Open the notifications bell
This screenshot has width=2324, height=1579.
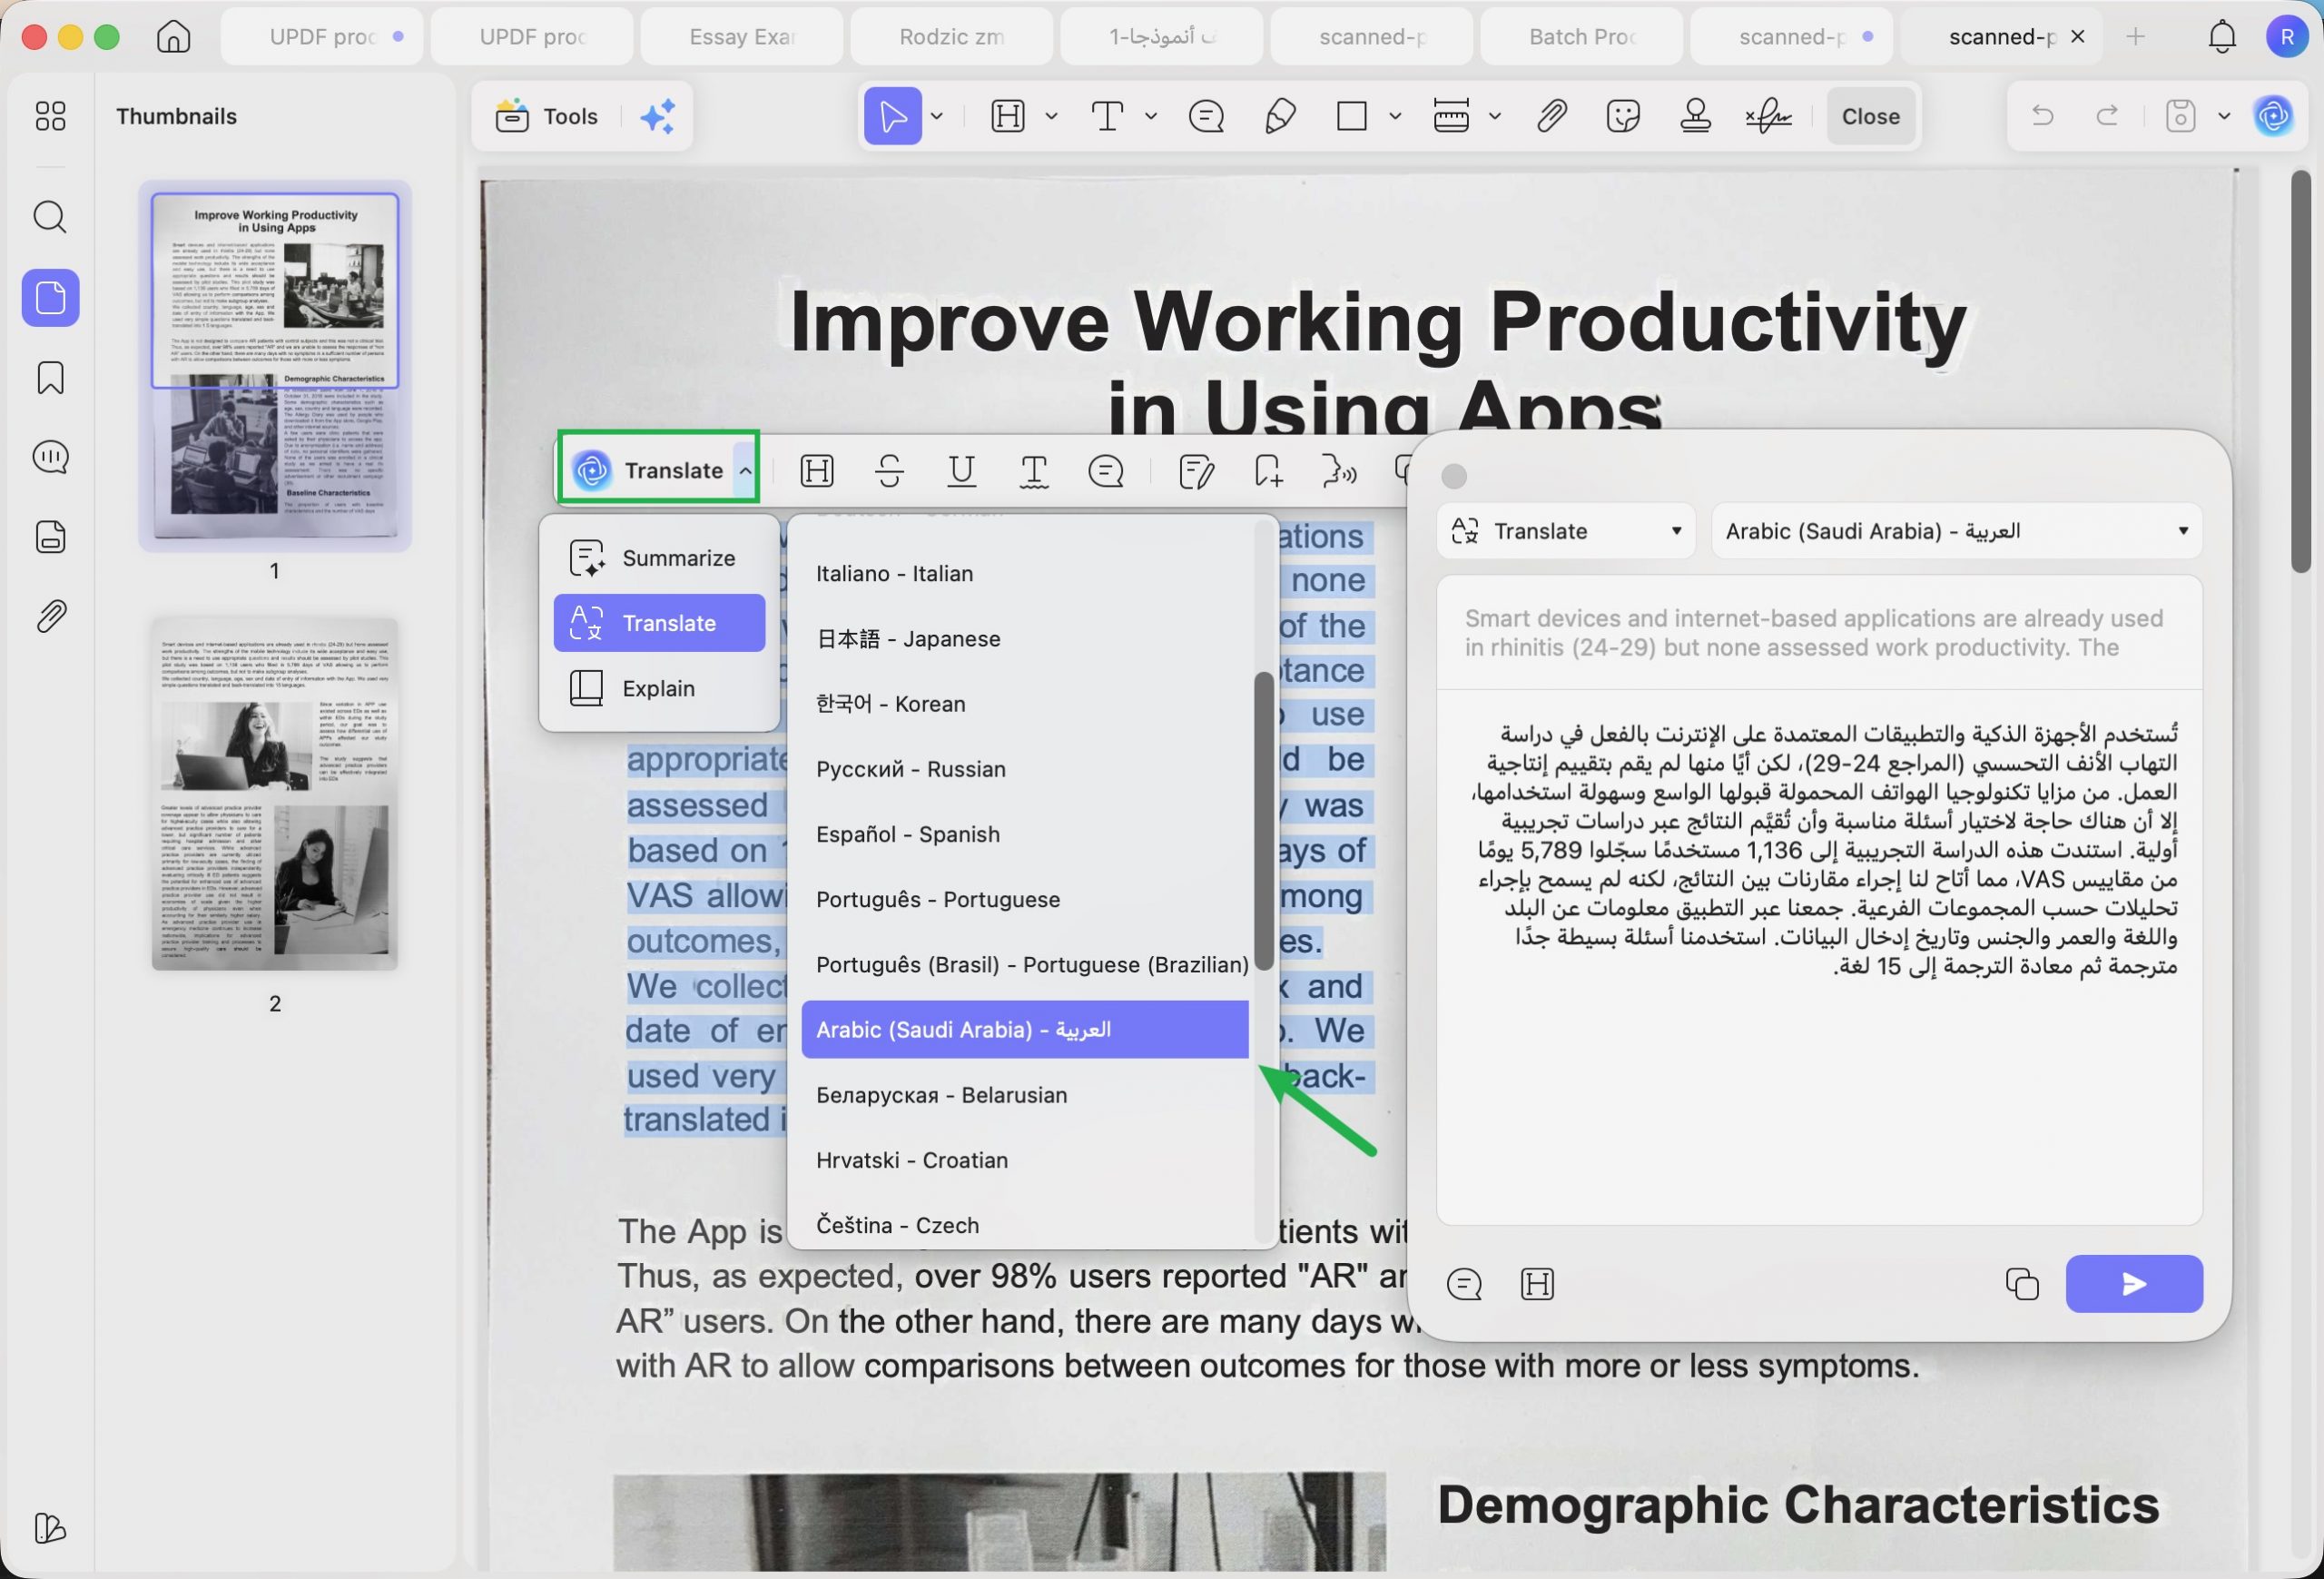point(2221,37)
